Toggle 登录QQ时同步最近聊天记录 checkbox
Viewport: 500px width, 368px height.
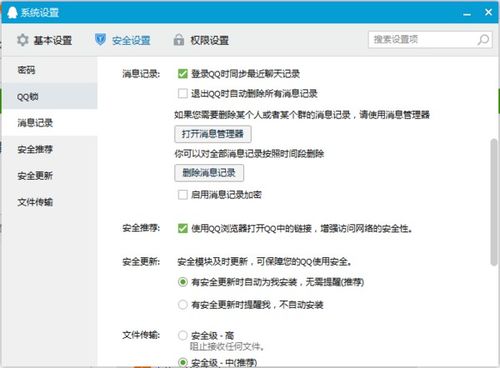point(183,74)
